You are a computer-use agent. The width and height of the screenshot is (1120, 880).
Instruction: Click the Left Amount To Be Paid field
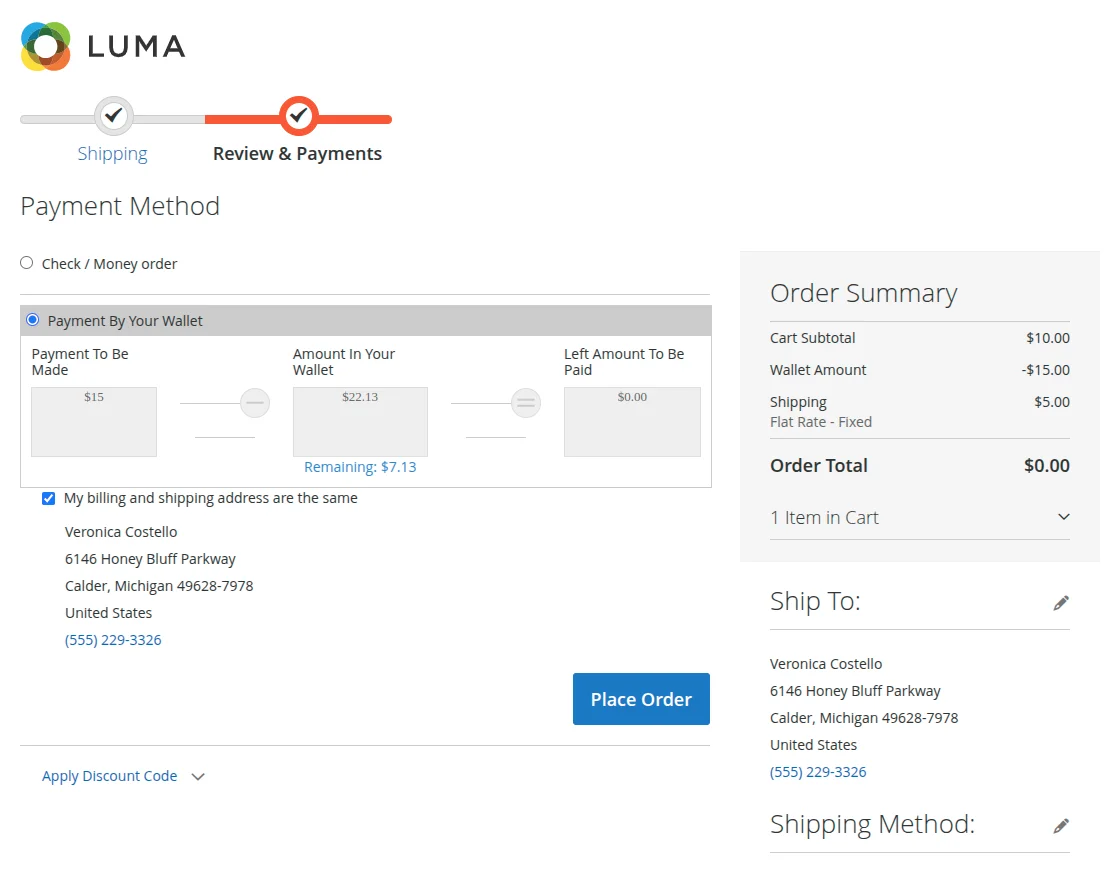point(632,421)
